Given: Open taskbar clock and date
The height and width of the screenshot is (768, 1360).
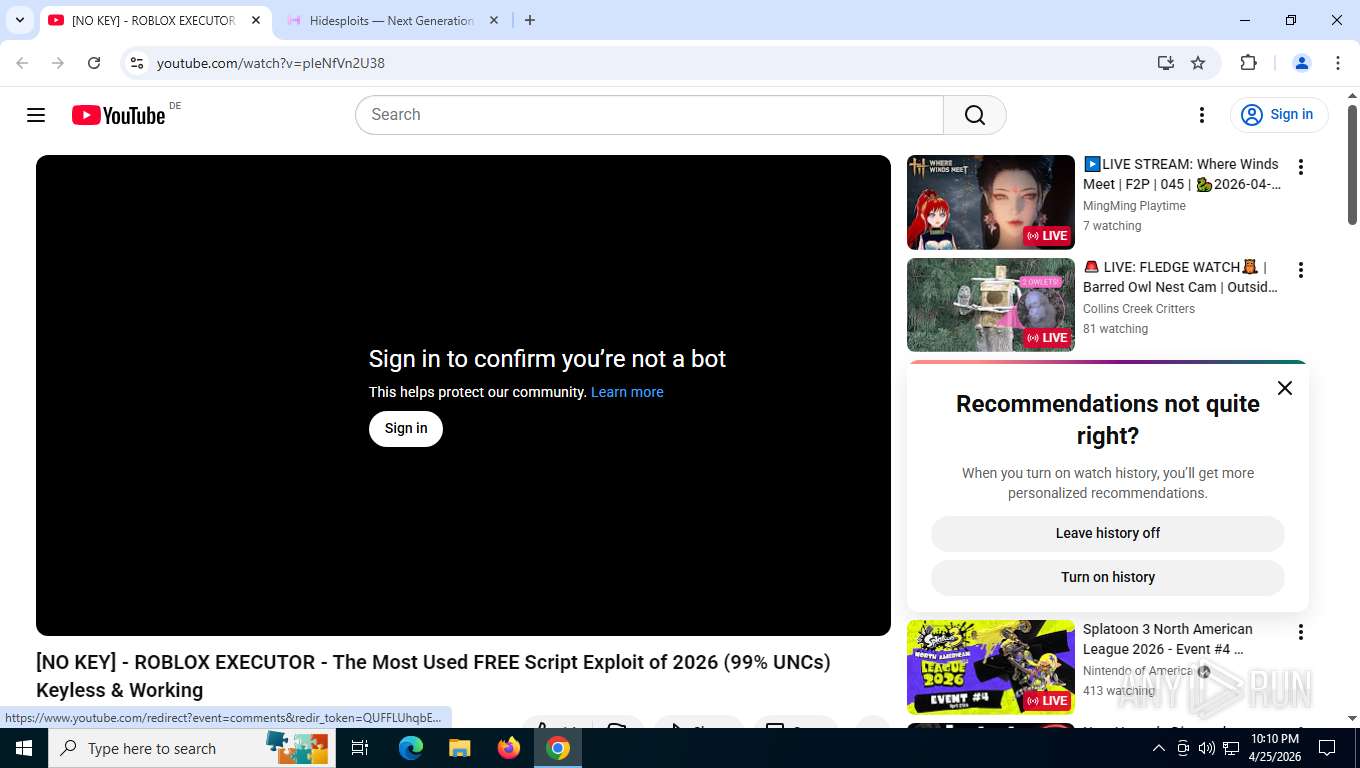Looking at the screenshot, I should tap(1275, 748).
